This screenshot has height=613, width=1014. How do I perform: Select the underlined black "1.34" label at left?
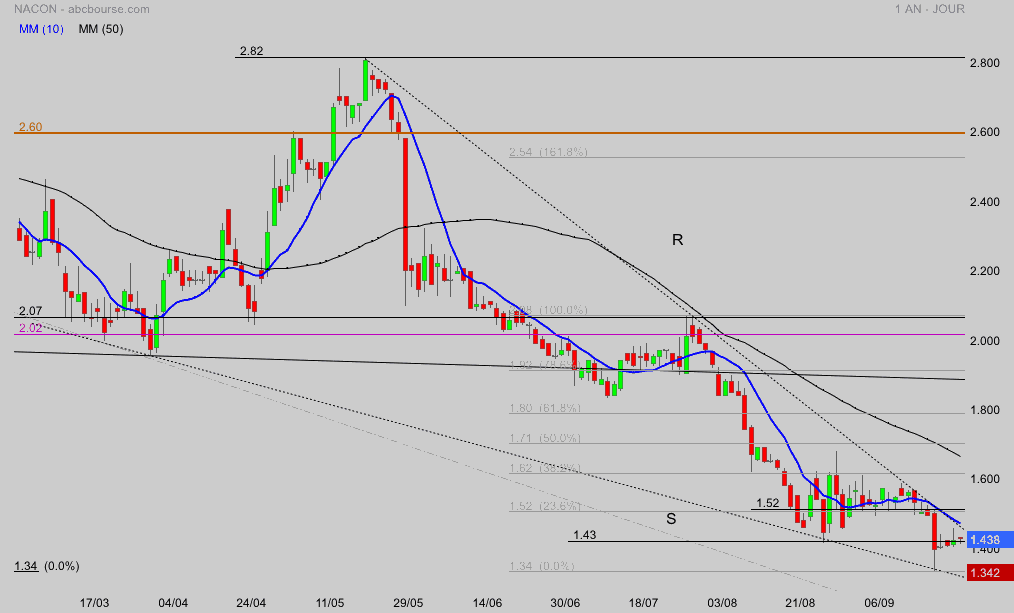(26, 566)
